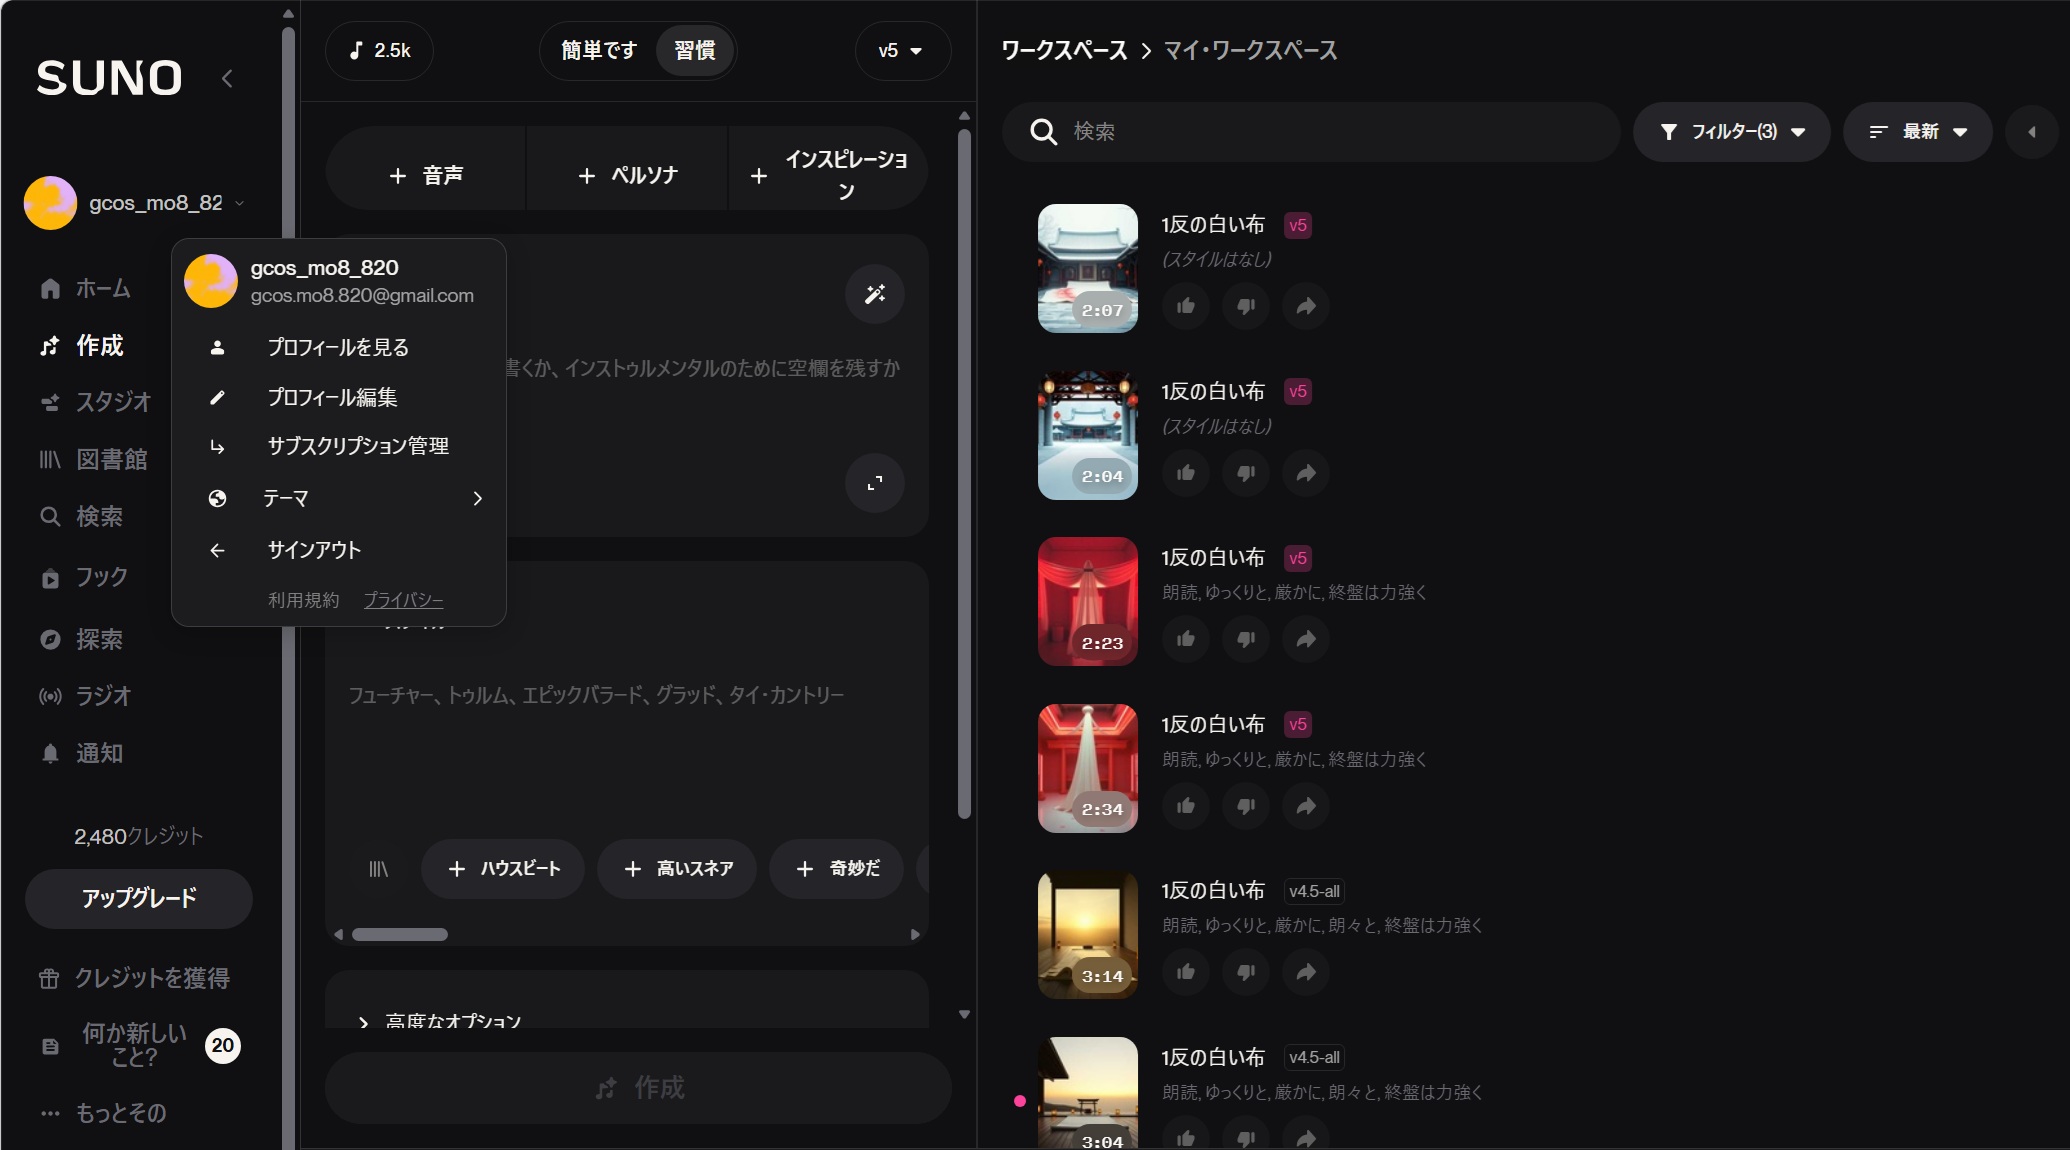The width and height of the screenshot is (2070, 1150).
Task: Click the expand lyrics box icon
Action: [875, 483]
